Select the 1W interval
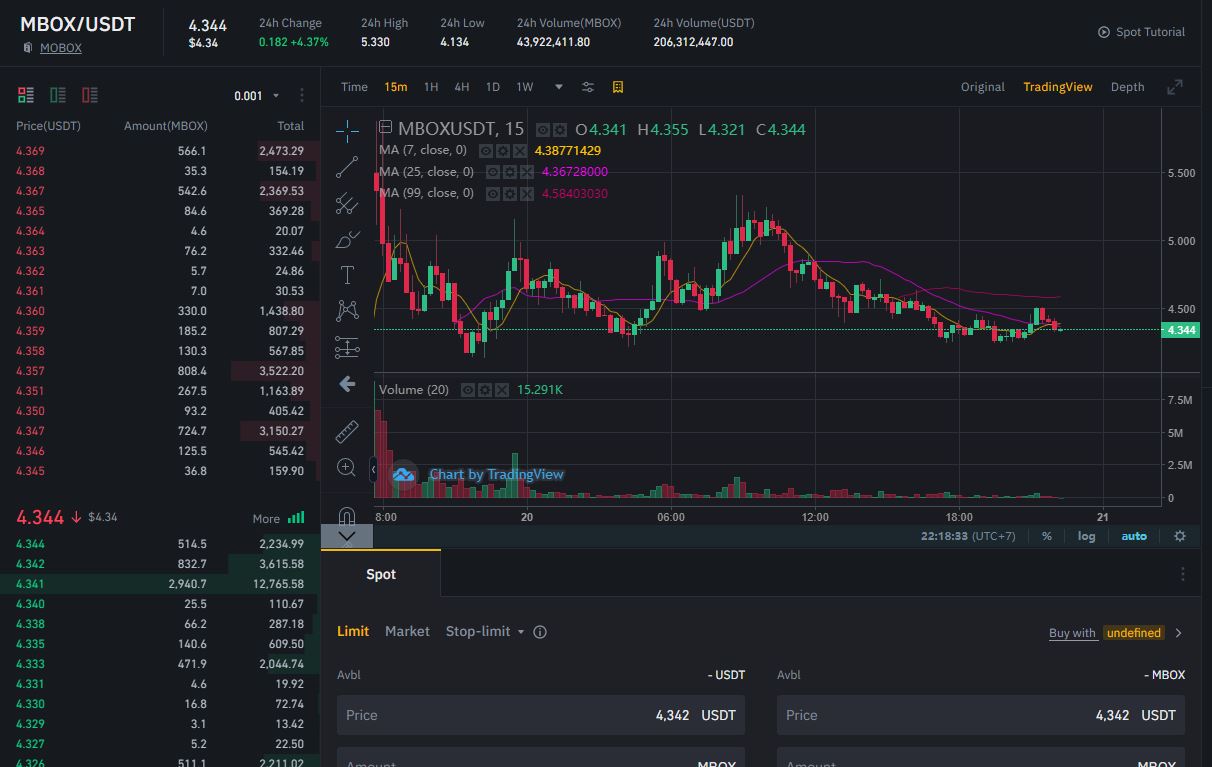This screenshot has width=1212, height=767. point(525,87)
